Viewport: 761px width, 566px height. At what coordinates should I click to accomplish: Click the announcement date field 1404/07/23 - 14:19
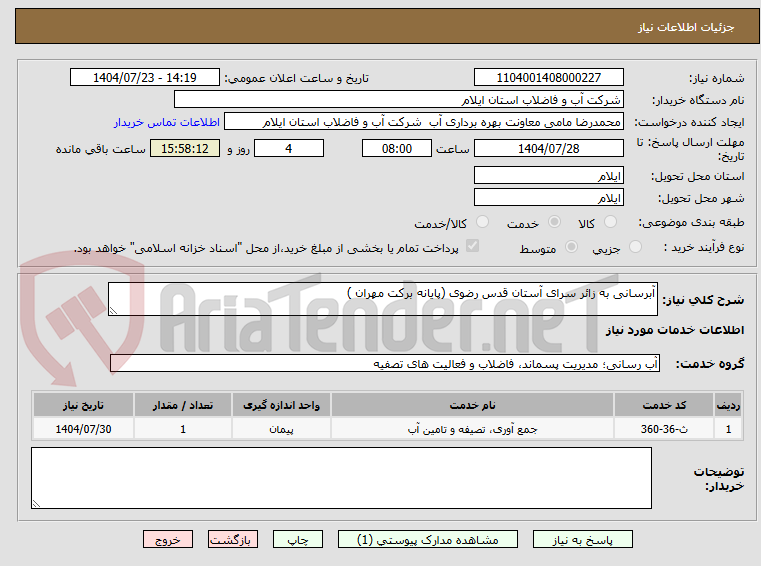[145, 77]
